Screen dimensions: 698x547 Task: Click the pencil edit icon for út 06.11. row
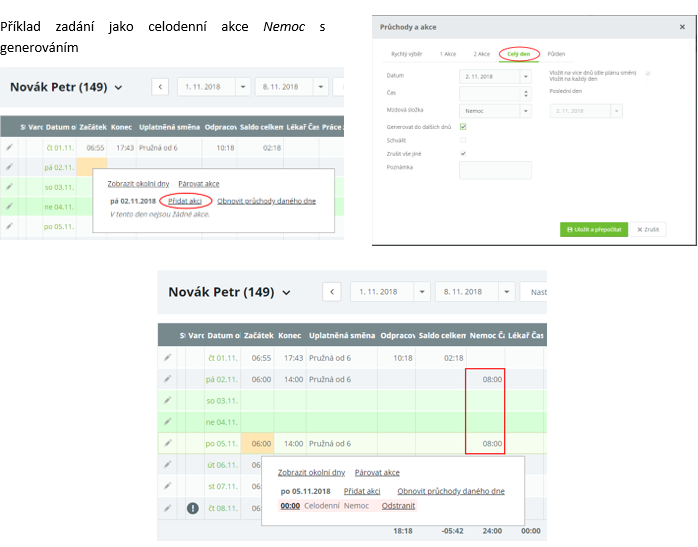[168, 464]
